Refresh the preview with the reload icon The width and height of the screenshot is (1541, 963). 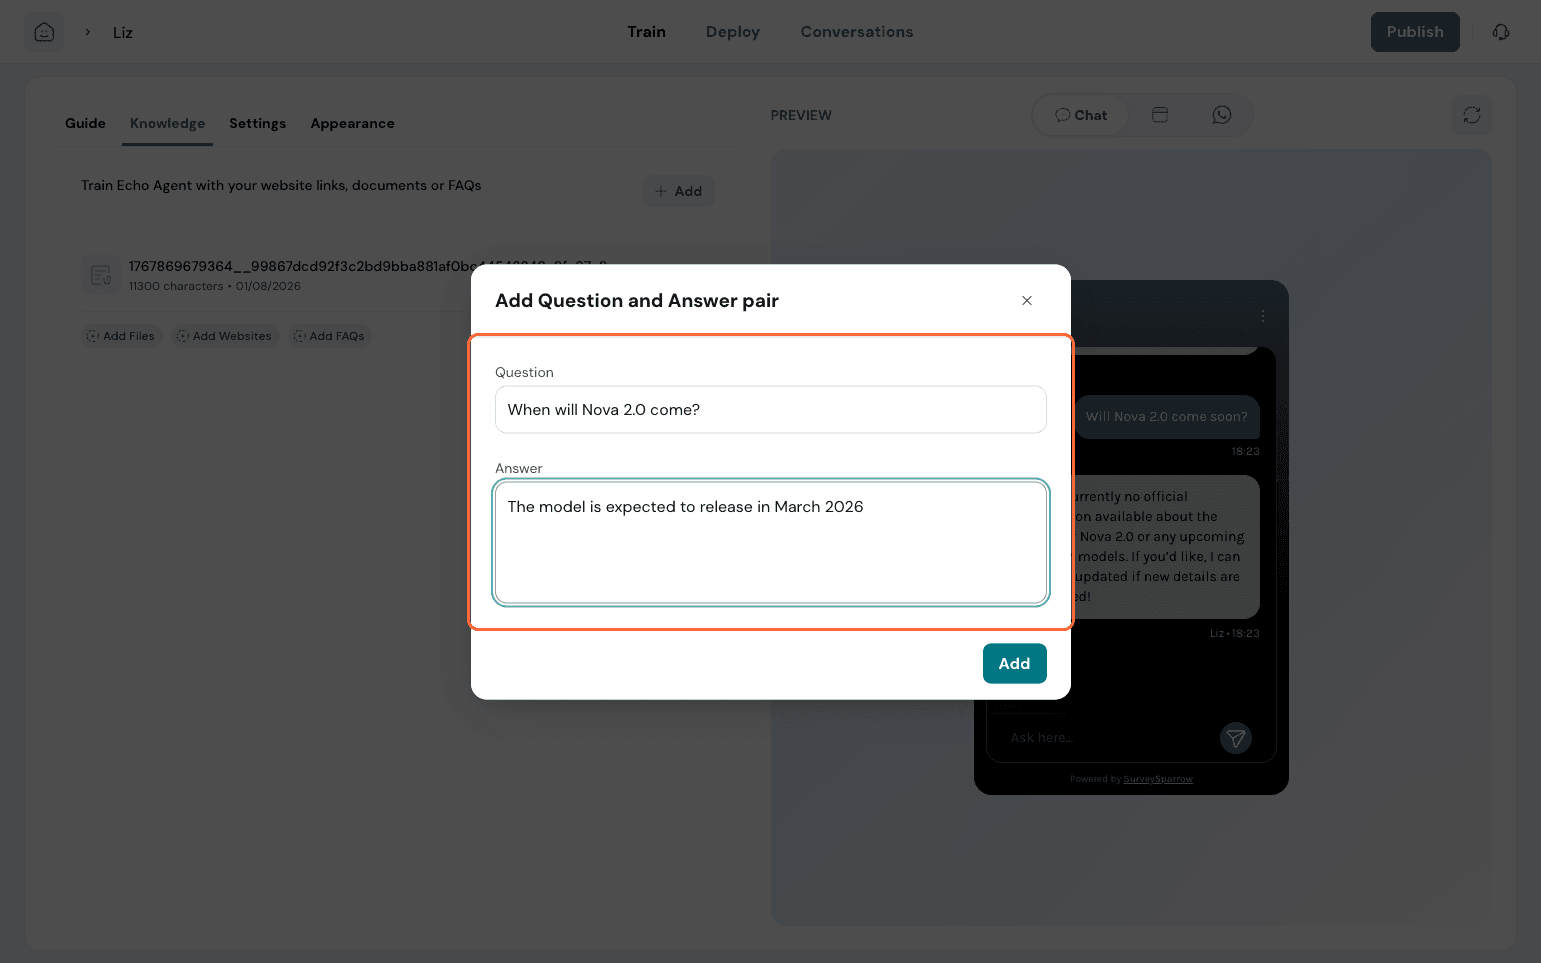[x=1471, y=115]
